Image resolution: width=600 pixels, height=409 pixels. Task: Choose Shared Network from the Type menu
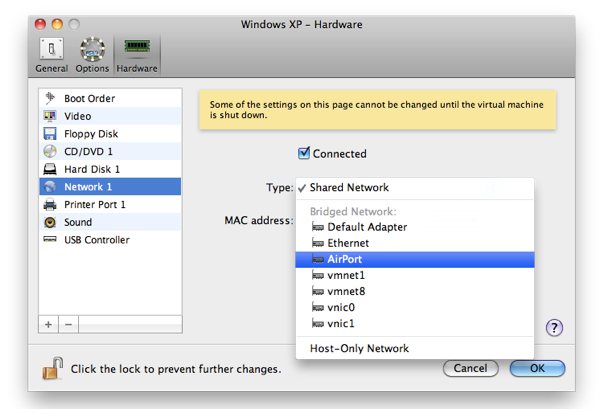[x=349, y=187]
